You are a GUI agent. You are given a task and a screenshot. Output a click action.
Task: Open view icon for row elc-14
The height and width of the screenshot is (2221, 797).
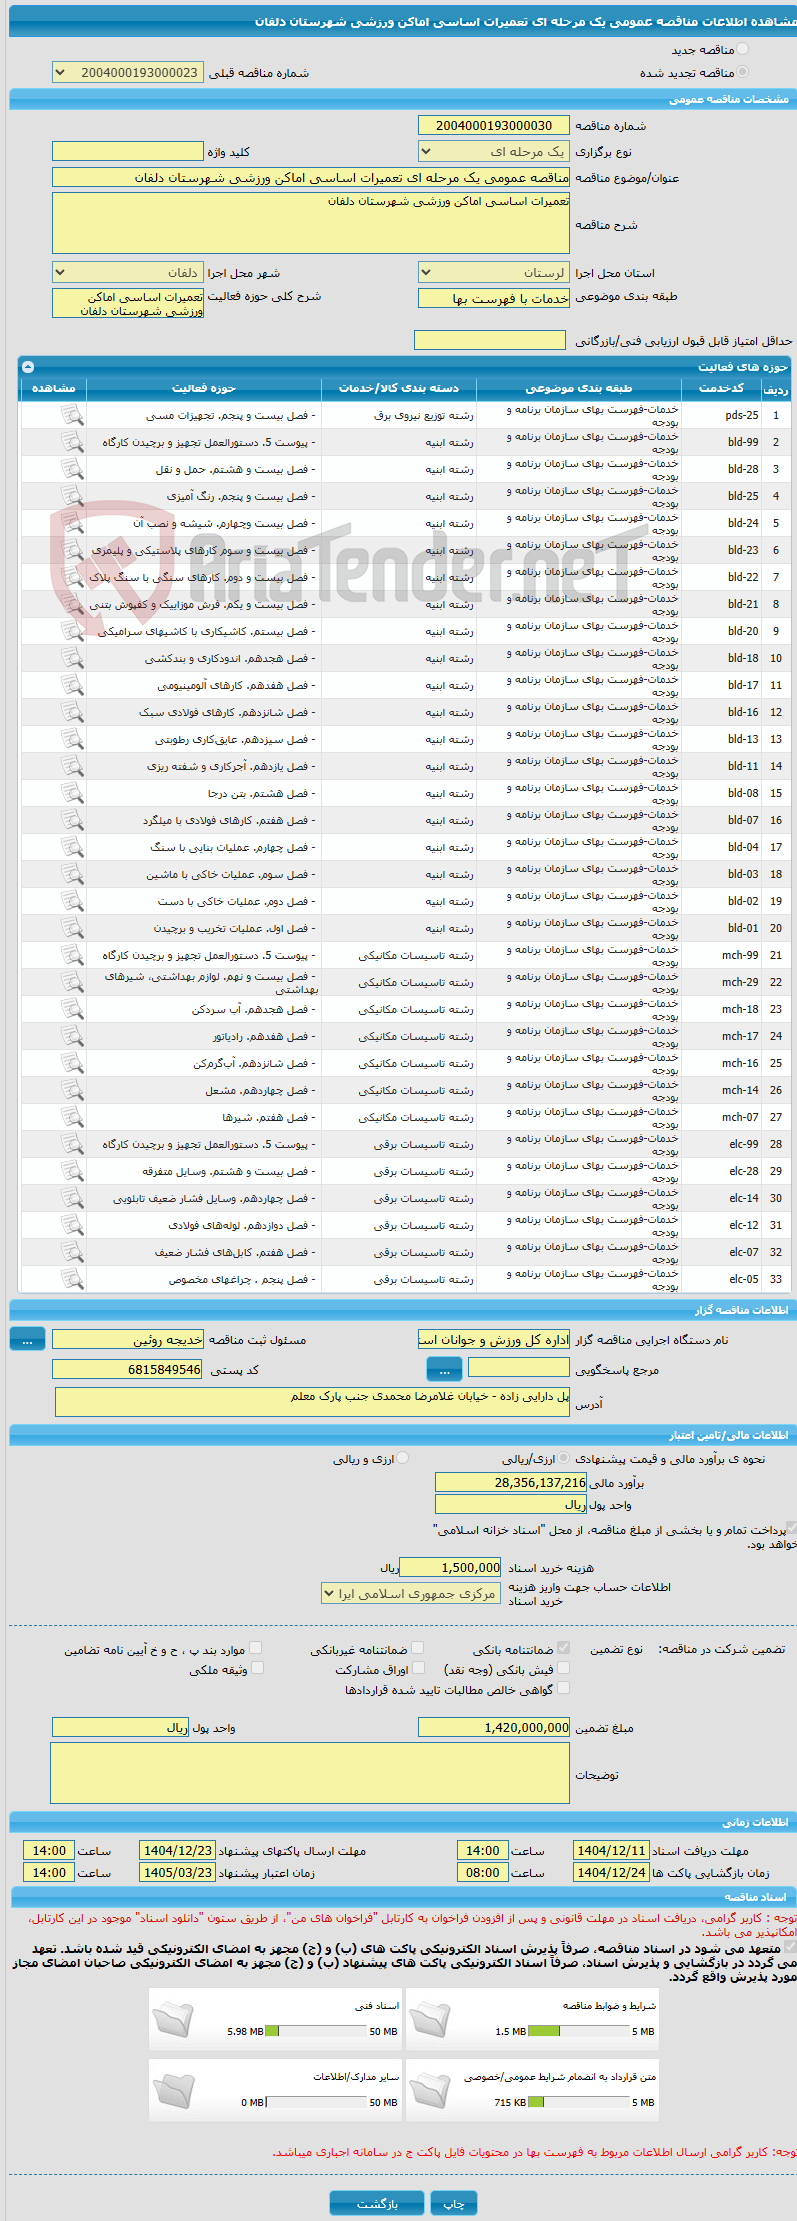72,1198
